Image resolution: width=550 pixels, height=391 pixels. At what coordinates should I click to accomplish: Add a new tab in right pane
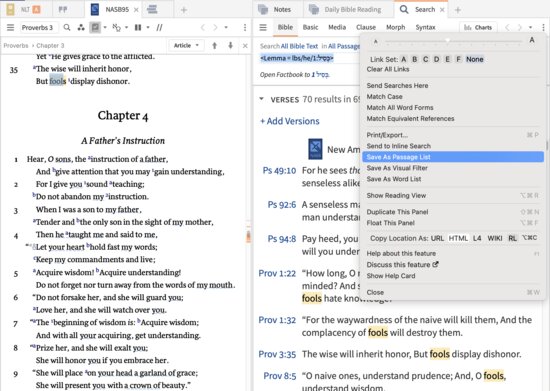tap(458, 10)
